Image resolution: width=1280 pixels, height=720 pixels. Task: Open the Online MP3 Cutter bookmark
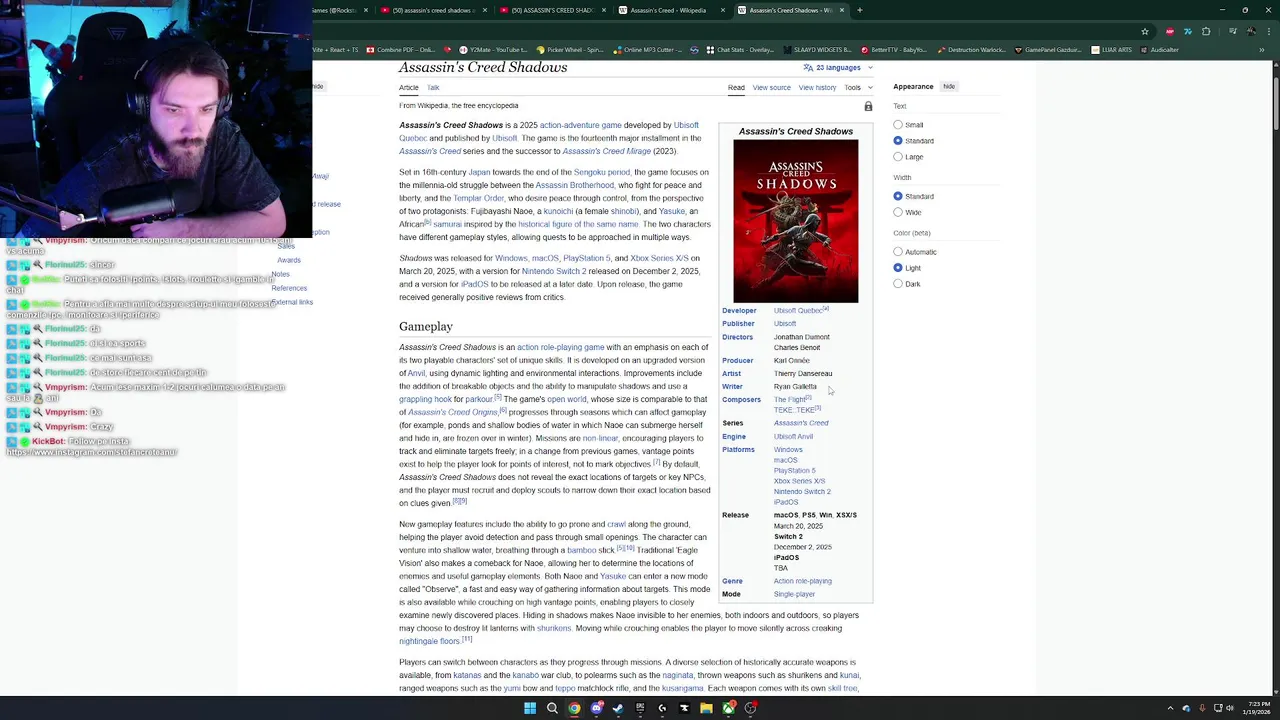pyautogui.click(x=648, y=50)
